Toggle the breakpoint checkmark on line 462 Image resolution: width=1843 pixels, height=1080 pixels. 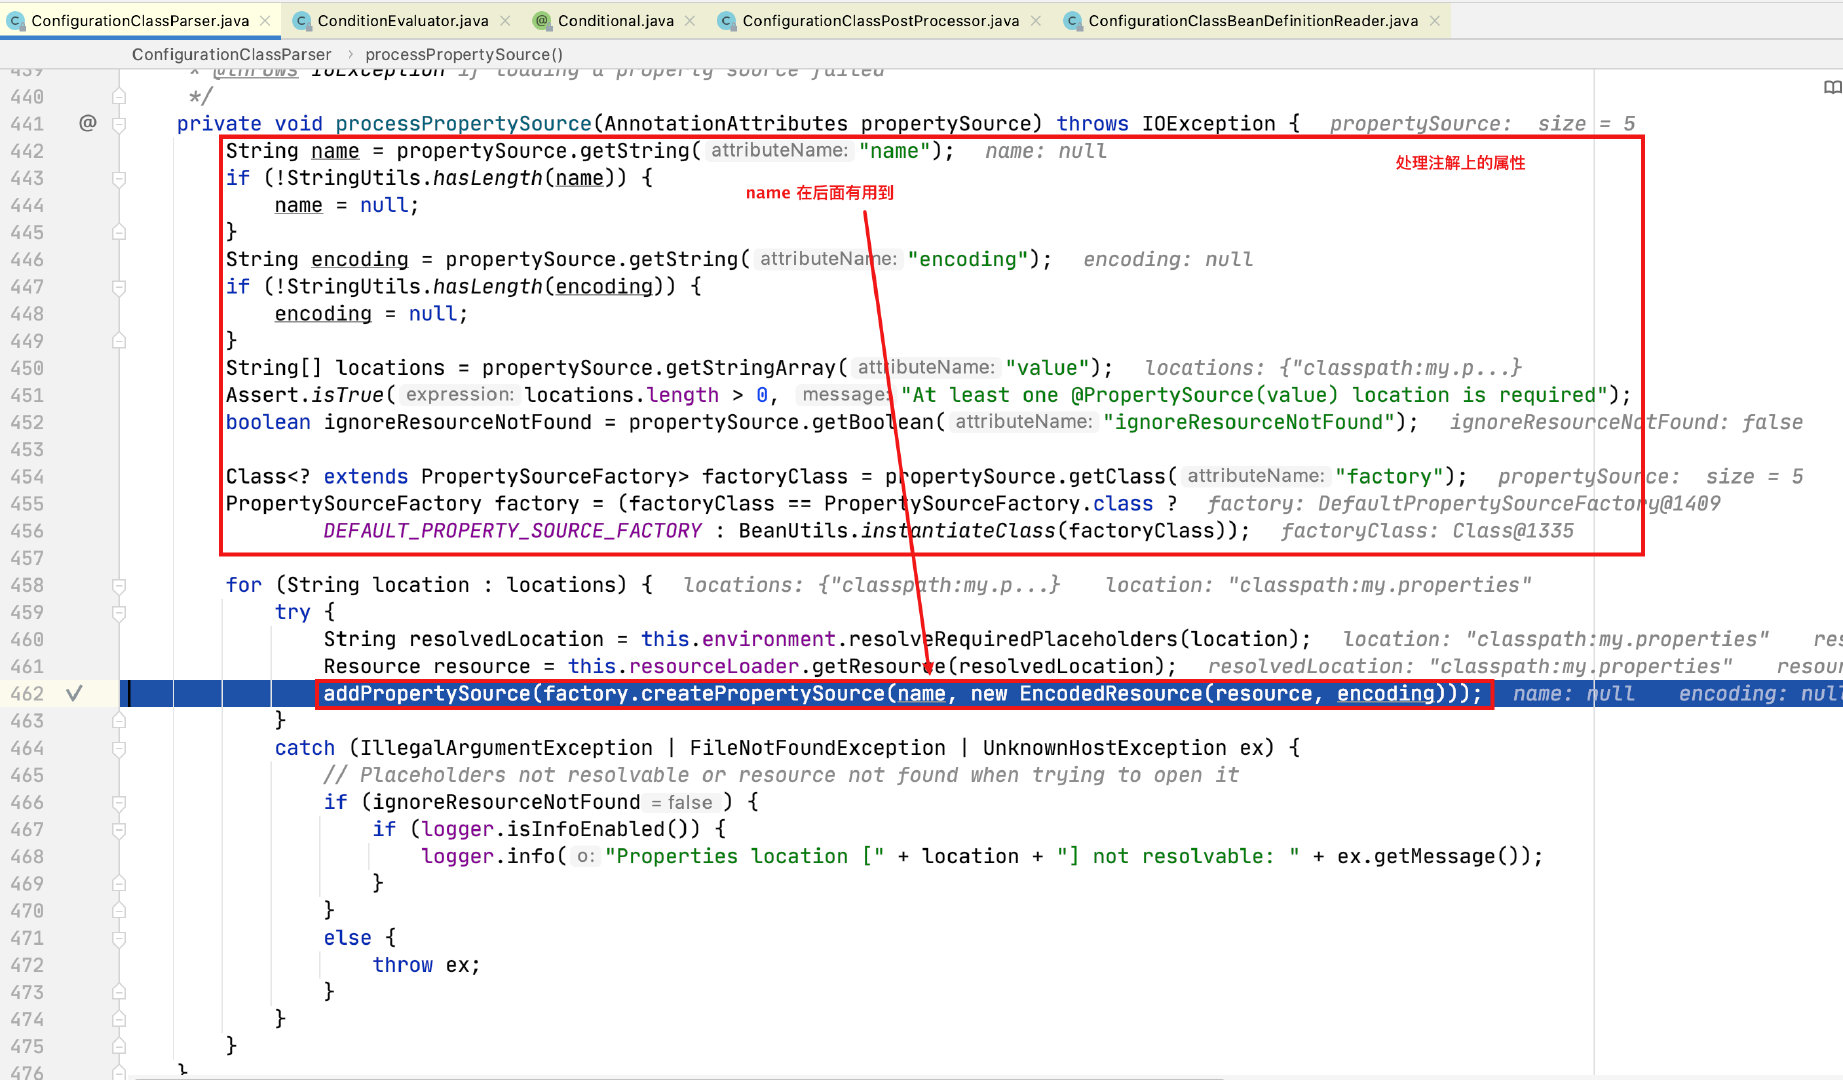tap(74, 693)
